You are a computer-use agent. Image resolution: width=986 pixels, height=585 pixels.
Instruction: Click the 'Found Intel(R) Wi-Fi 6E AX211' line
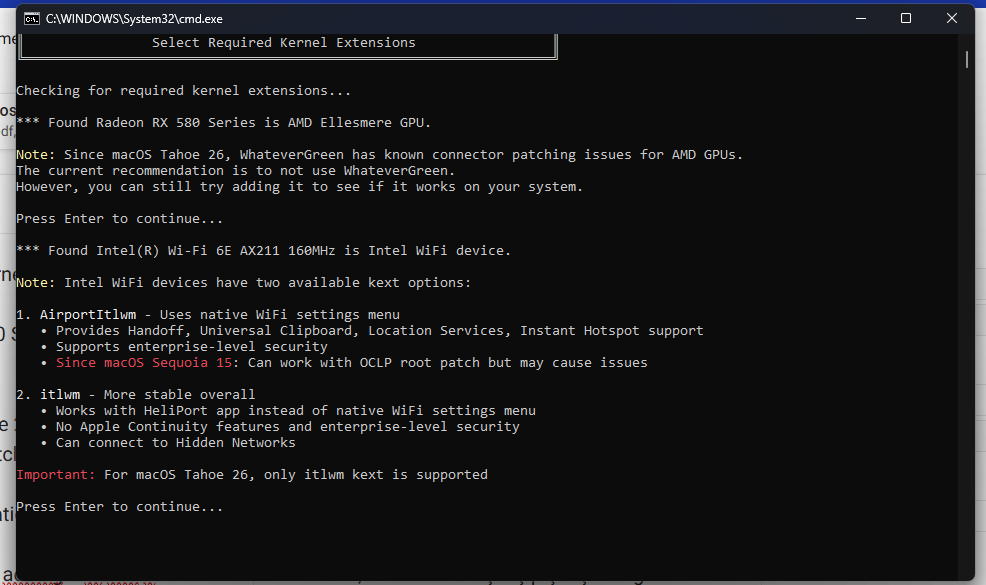264,251
